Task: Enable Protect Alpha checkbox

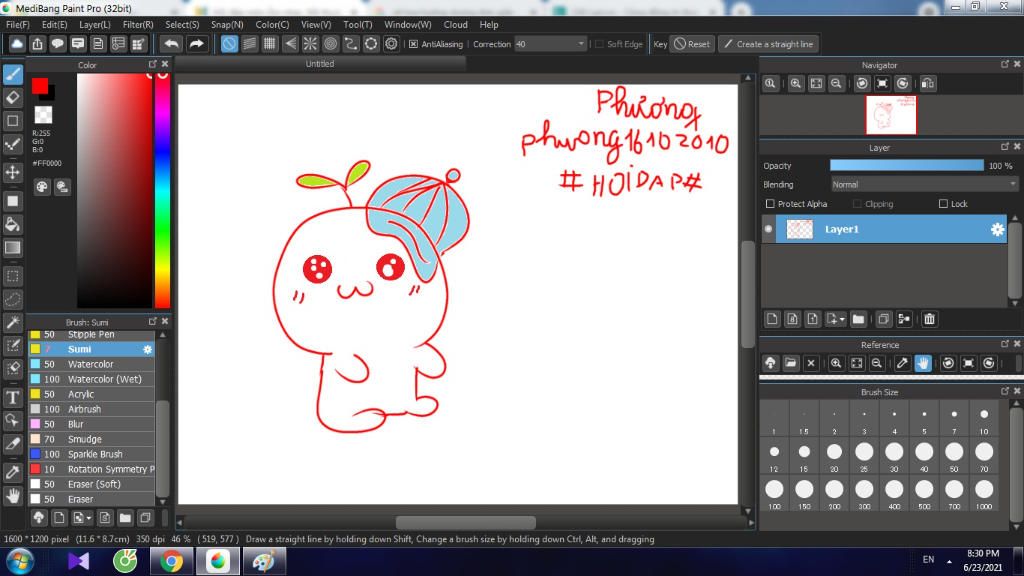Action: (770, 204)
